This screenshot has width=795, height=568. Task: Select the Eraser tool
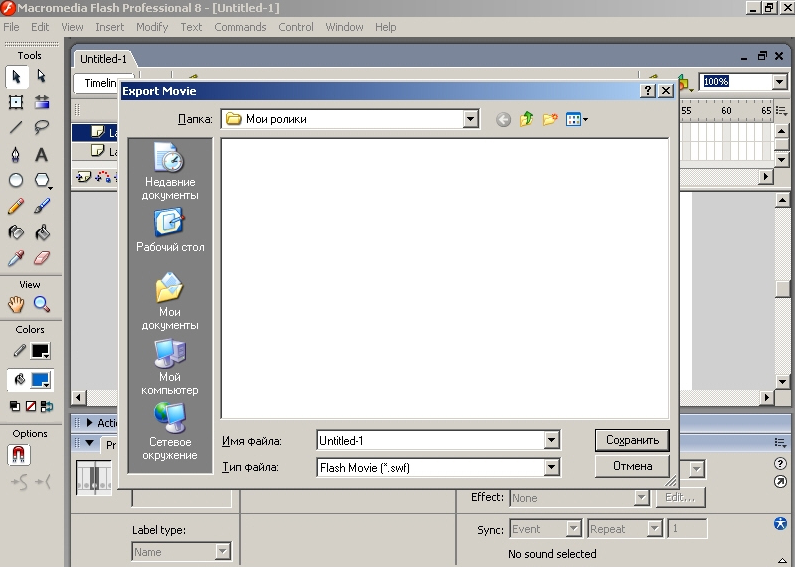point(42,258)
